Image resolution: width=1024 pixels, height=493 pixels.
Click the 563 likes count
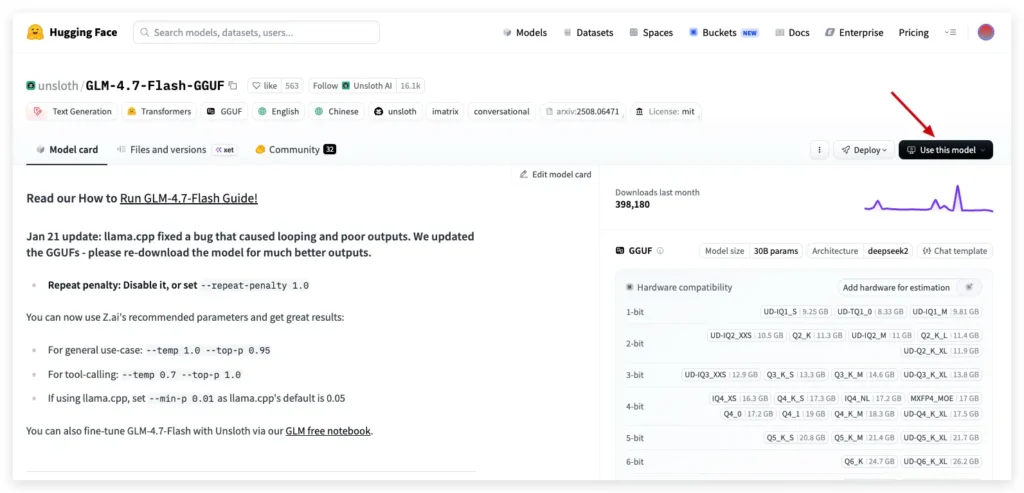[x=292, y=86]
